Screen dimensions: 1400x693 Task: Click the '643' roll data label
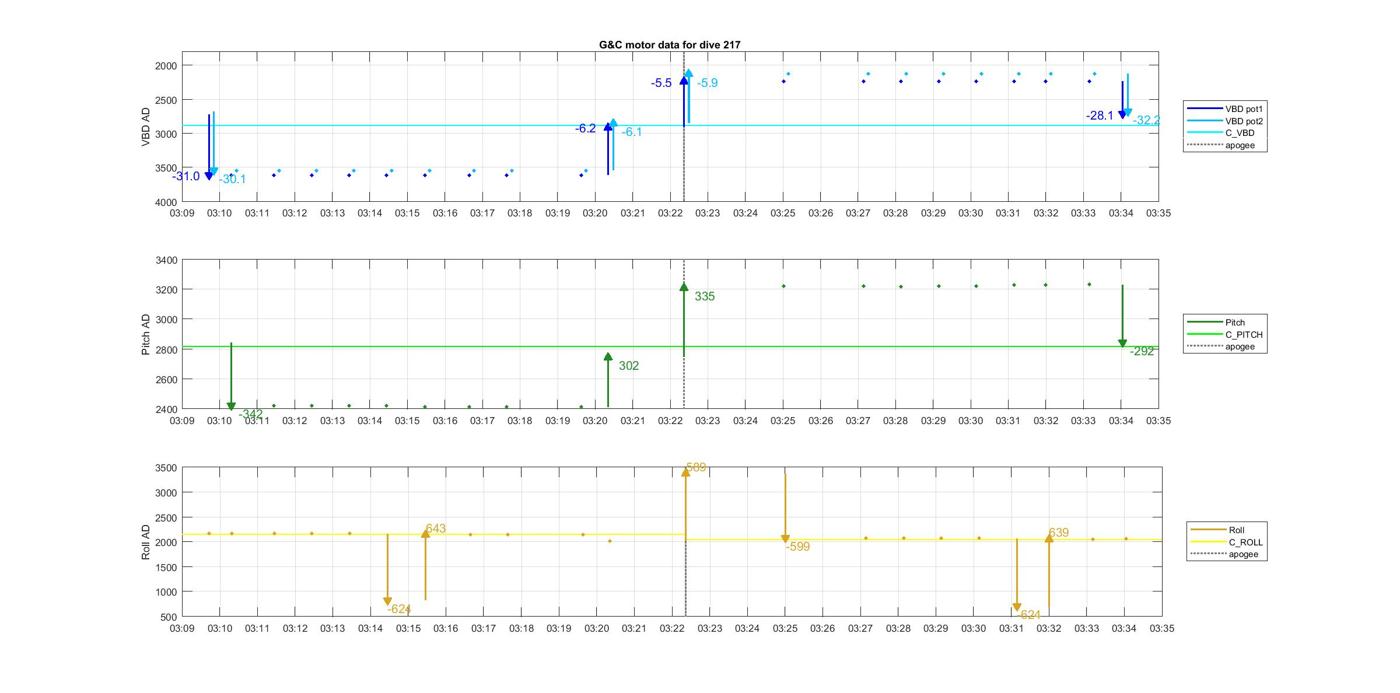[435, 529]
